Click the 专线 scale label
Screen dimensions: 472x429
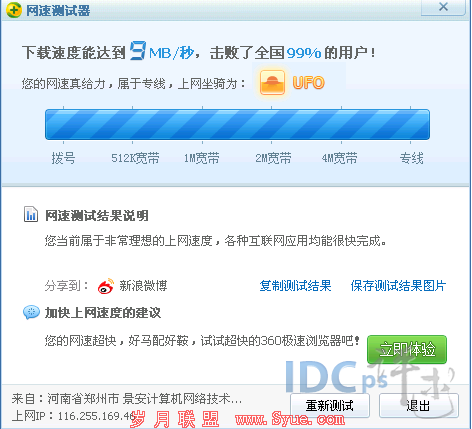[x=412, y=158]
